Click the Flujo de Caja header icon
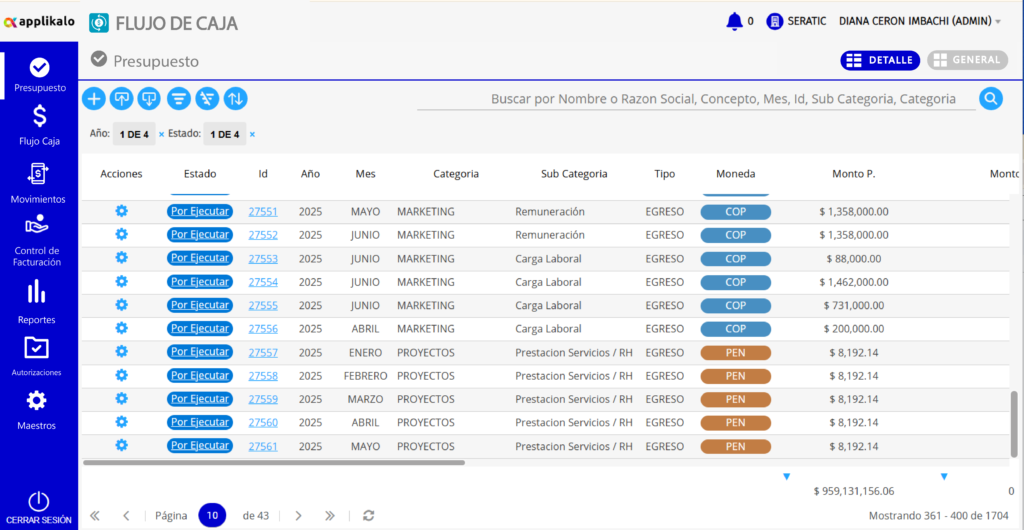Image resolution: width=1024 pixels, height=530 pixels. tap(99, 22)
